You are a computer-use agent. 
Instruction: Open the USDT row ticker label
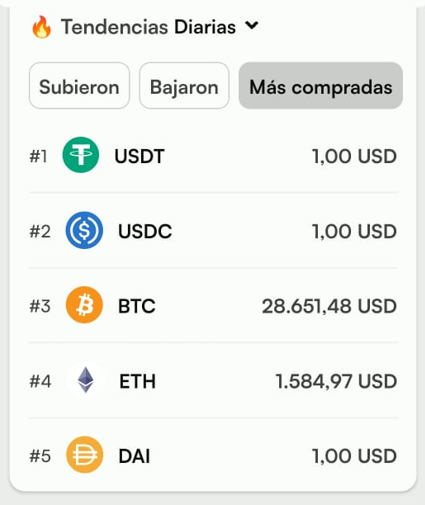click(139, 156)
